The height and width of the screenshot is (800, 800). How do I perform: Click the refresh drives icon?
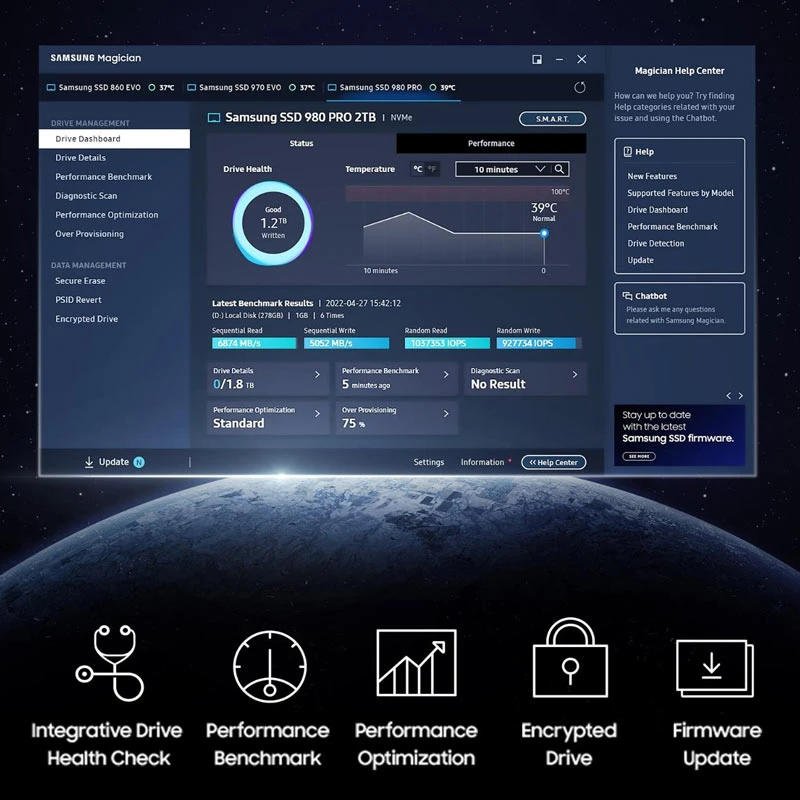[580, 87]
